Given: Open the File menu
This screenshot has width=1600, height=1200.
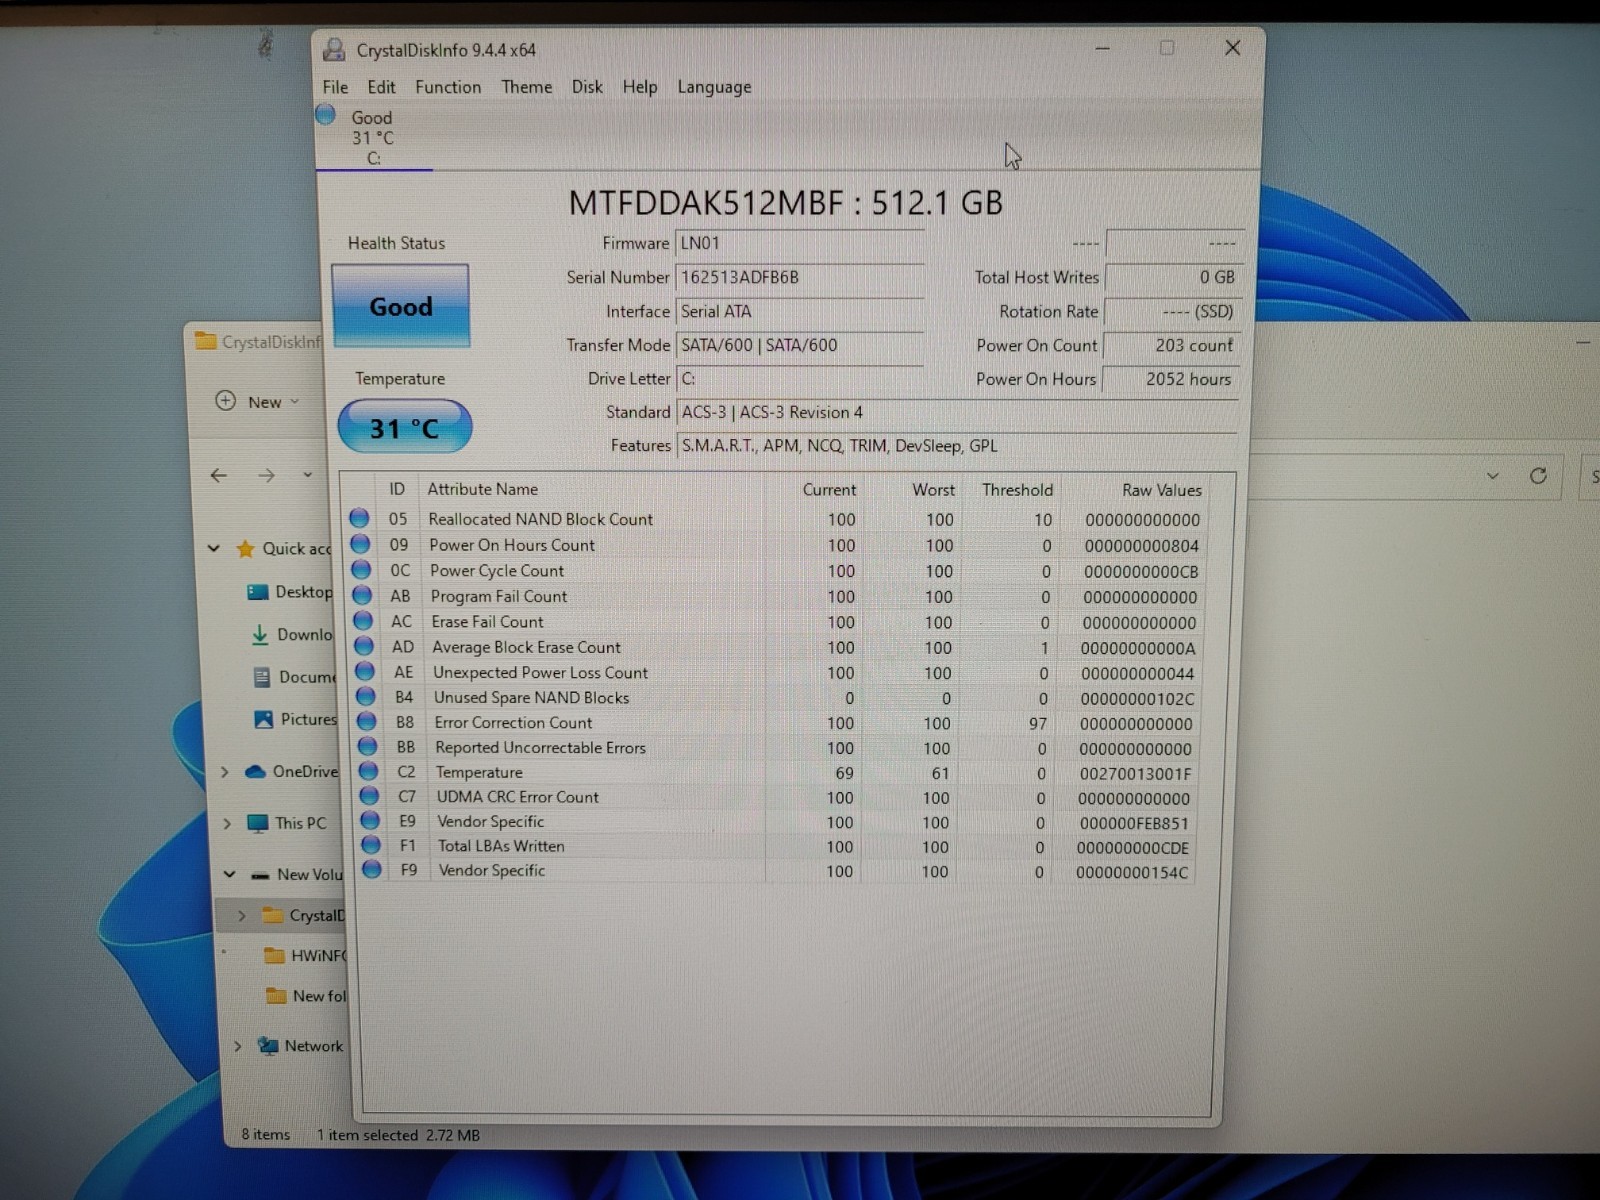Looking at the screenshot, I should (x=335, y=87).
